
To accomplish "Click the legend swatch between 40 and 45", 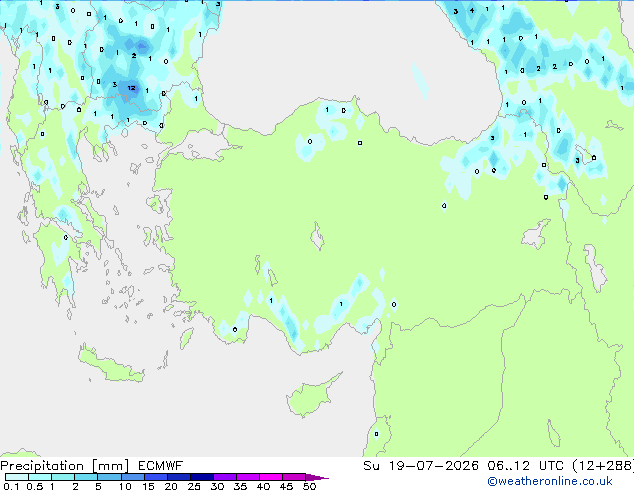I will point(271,477).
